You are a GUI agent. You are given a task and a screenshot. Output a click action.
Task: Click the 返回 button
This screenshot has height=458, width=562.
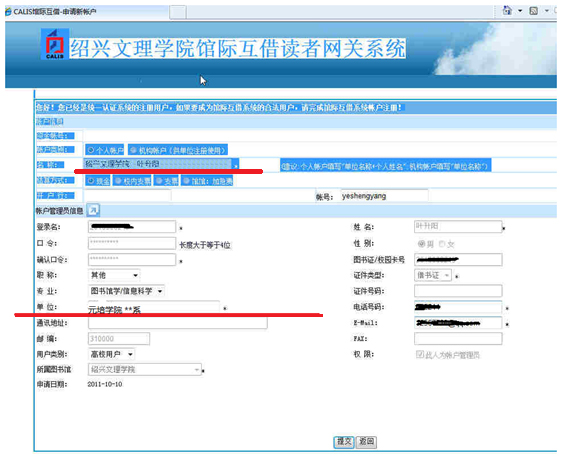click(366, 442)
